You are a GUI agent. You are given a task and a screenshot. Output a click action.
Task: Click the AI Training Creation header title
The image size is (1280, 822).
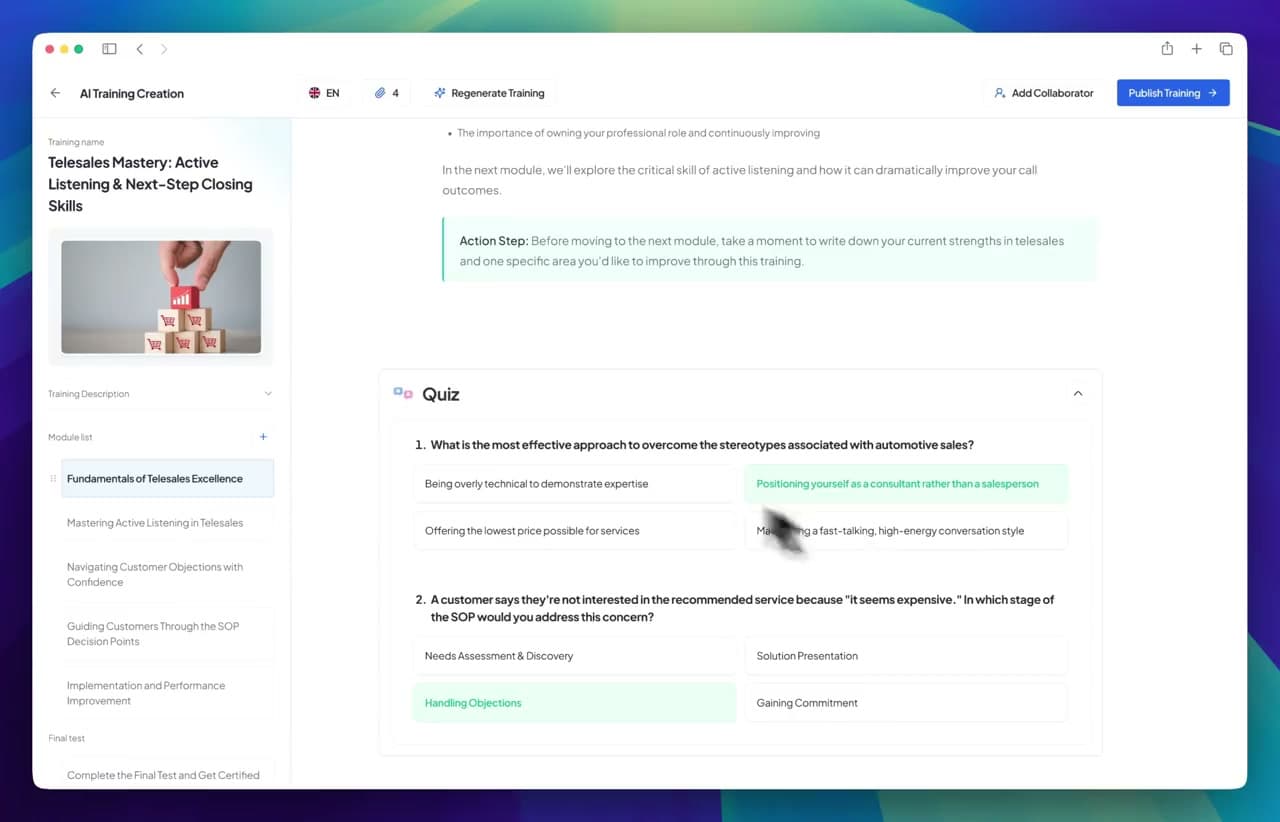(x=132, y=93)
